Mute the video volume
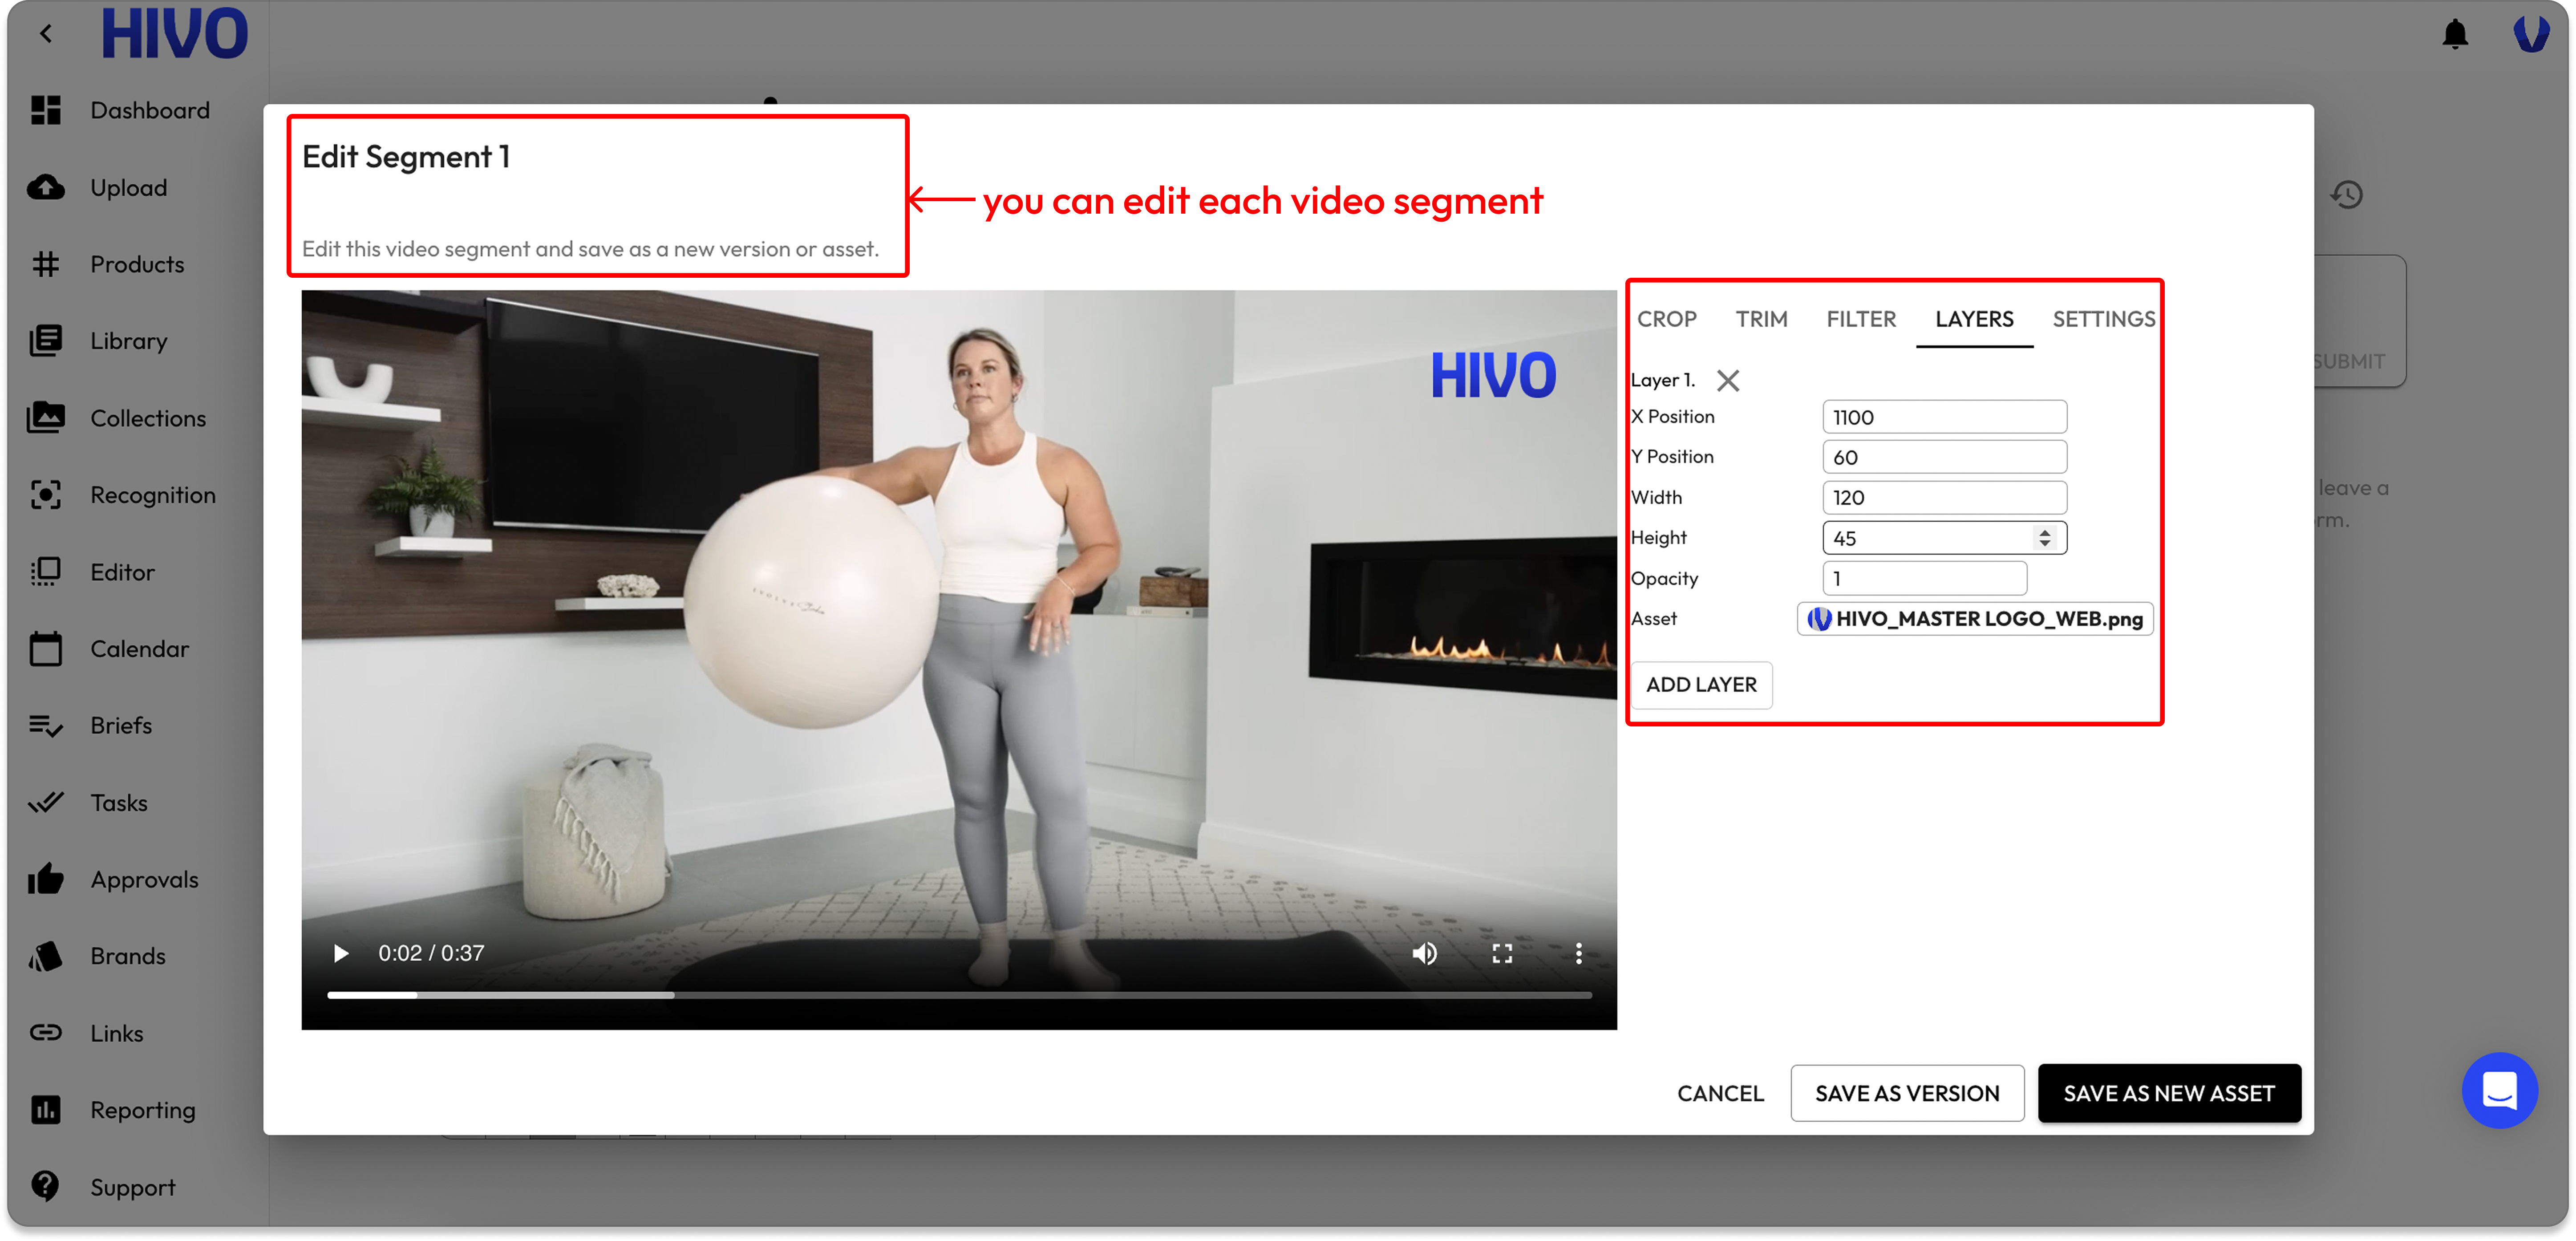Image resolution: width=2576 pixels, height=1241 pixels. [x=1424, y=953]
